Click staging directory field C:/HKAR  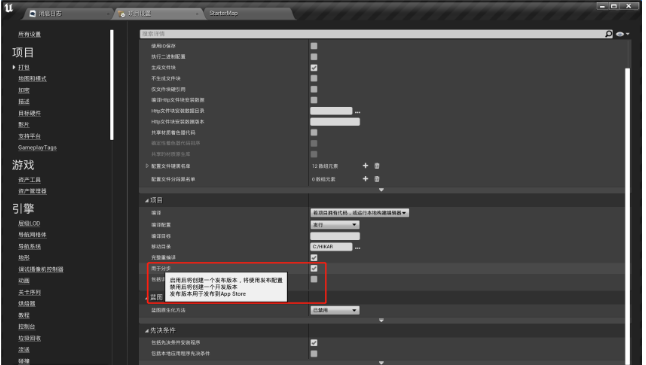[x=331, y=247]
